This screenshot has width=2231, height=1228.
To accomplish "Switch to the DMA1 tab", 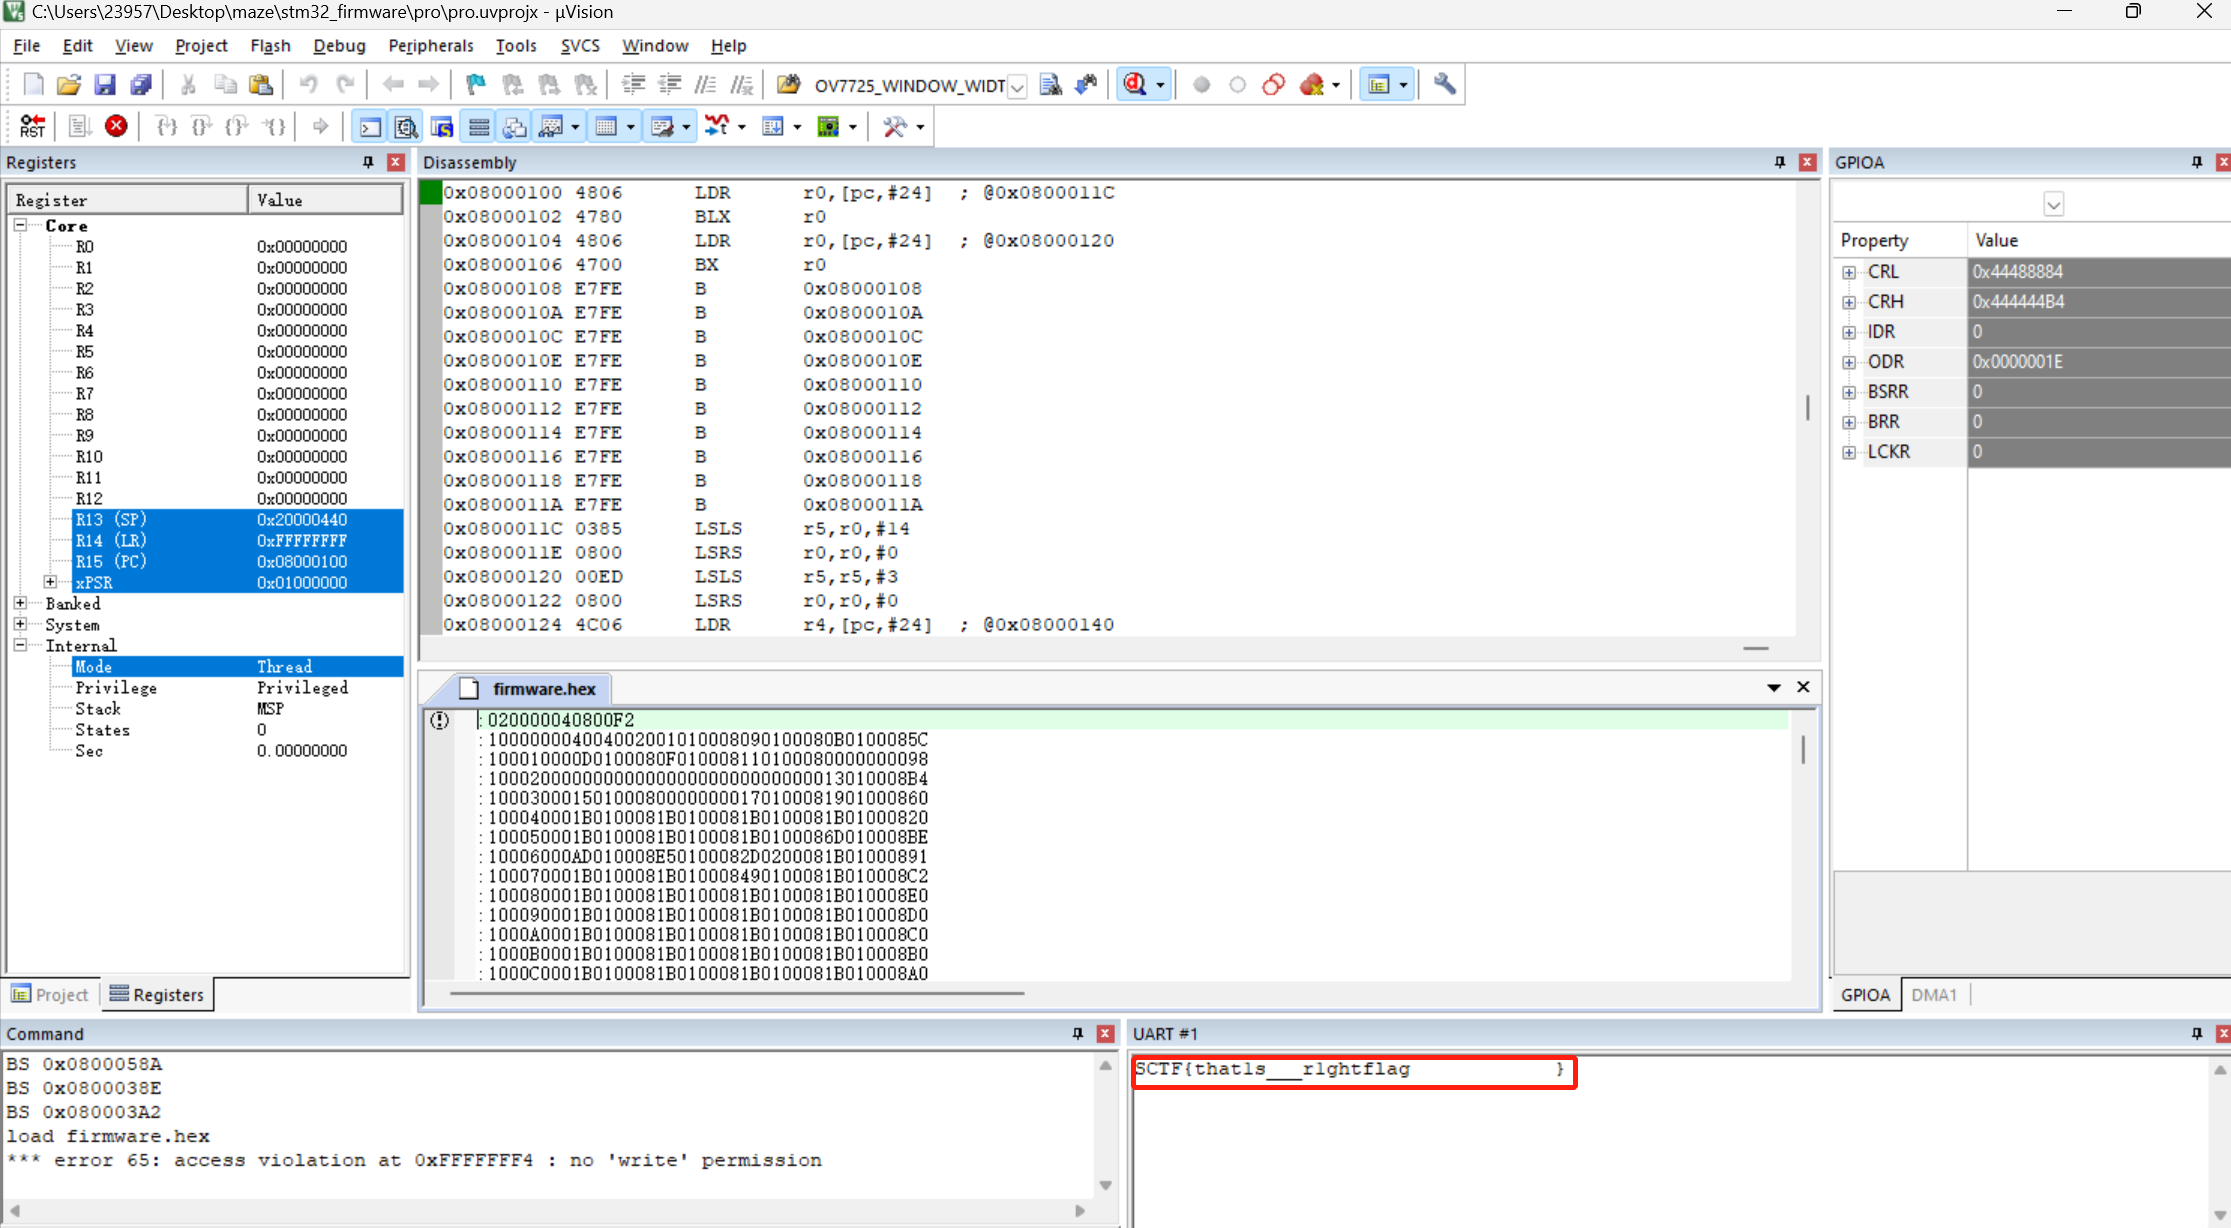I will coord(1934,994).
